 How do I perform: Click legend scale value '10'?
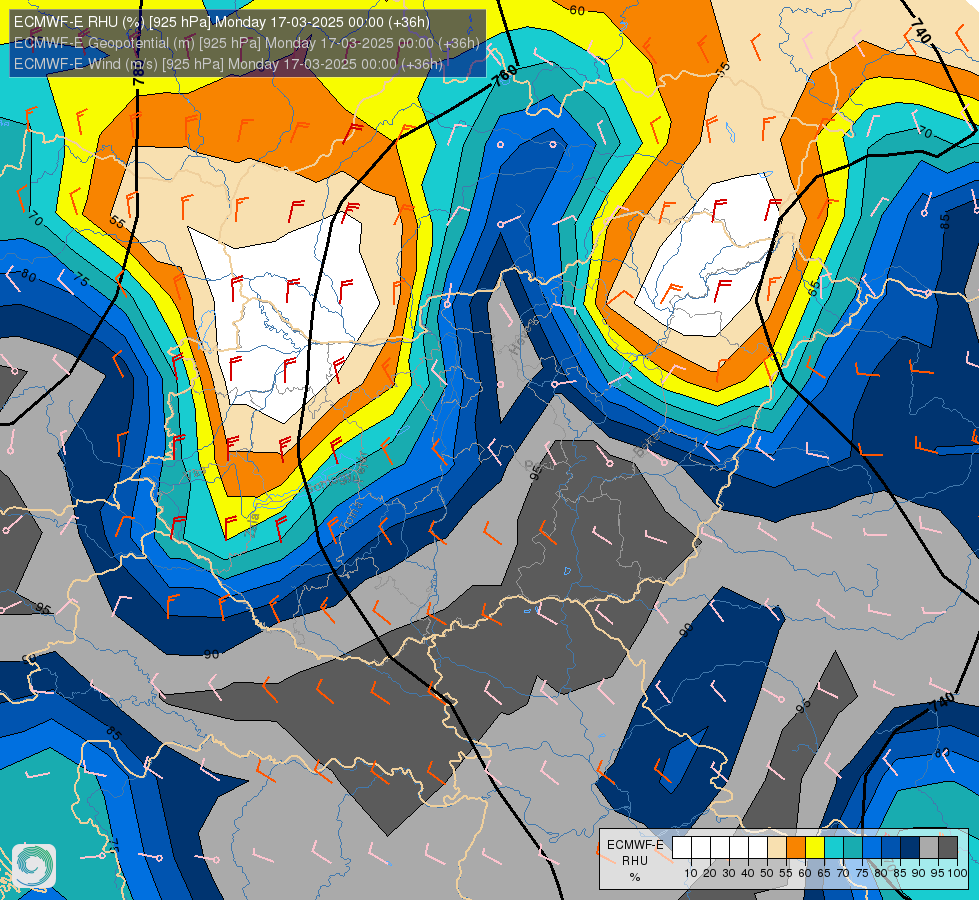tap(691, 873)
